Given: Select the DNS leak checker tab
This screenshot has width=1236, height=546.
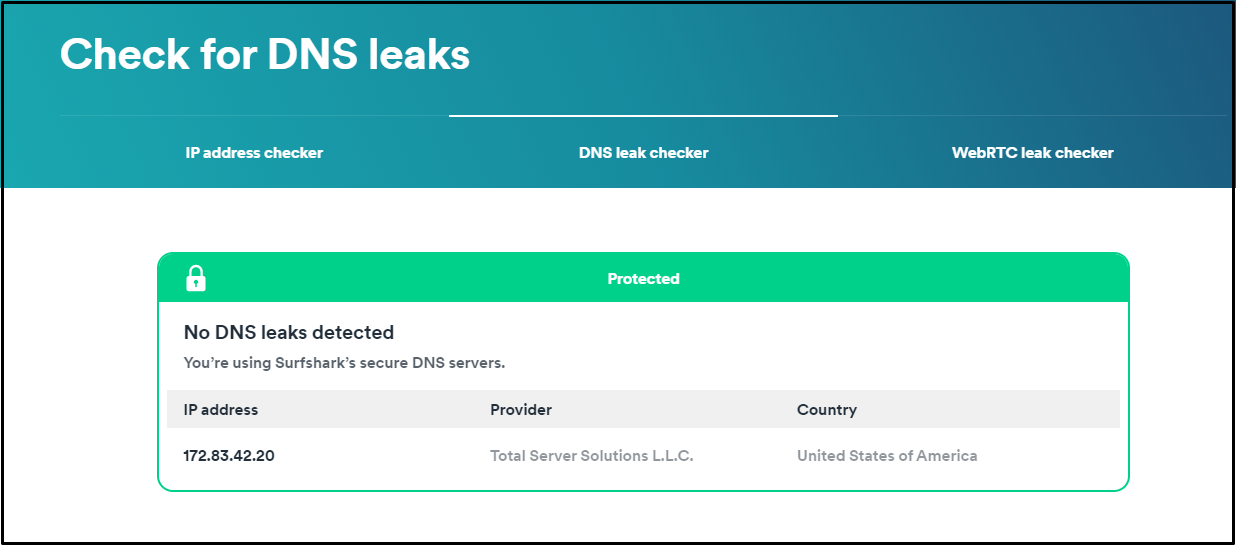Looking at the screenshot, I should click(x=643, y=153).
